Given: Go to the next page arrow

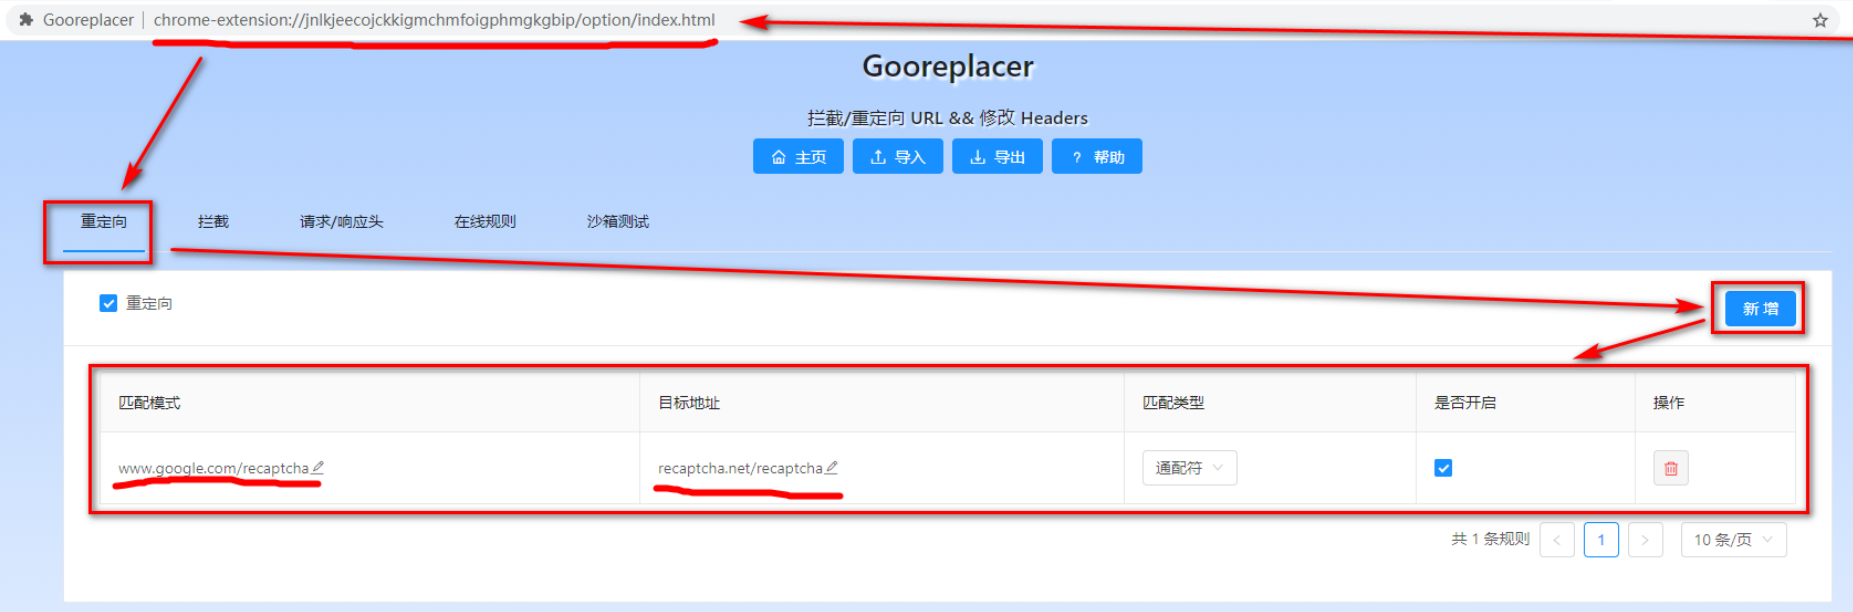Looking at the screenshot, I should point(1645,540).
